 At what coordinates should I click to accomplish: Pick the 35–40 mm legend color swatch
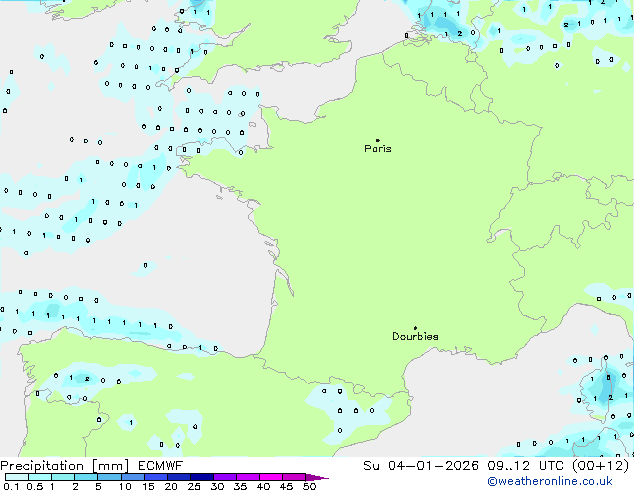click(x=247, y=477)
